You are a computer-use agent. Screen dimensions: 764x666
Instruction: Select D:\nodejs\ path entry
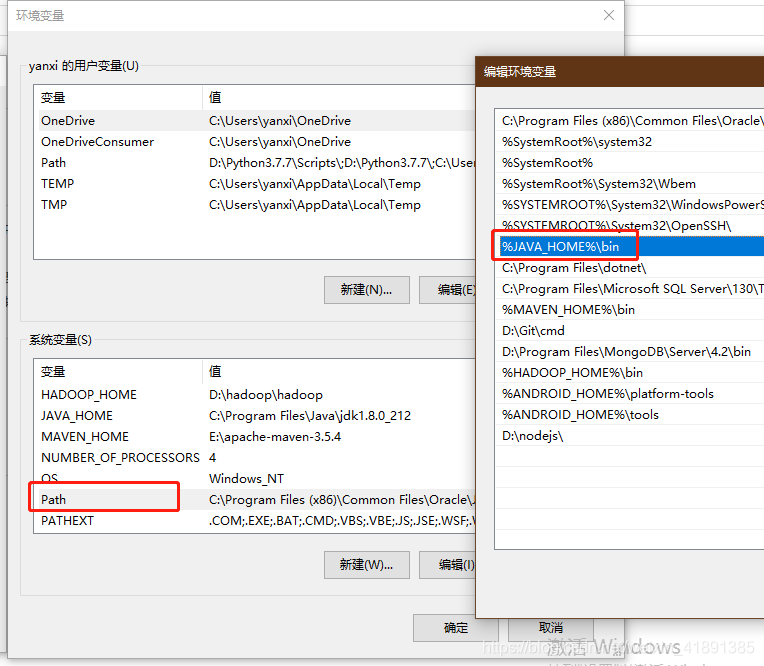(630, 435)
